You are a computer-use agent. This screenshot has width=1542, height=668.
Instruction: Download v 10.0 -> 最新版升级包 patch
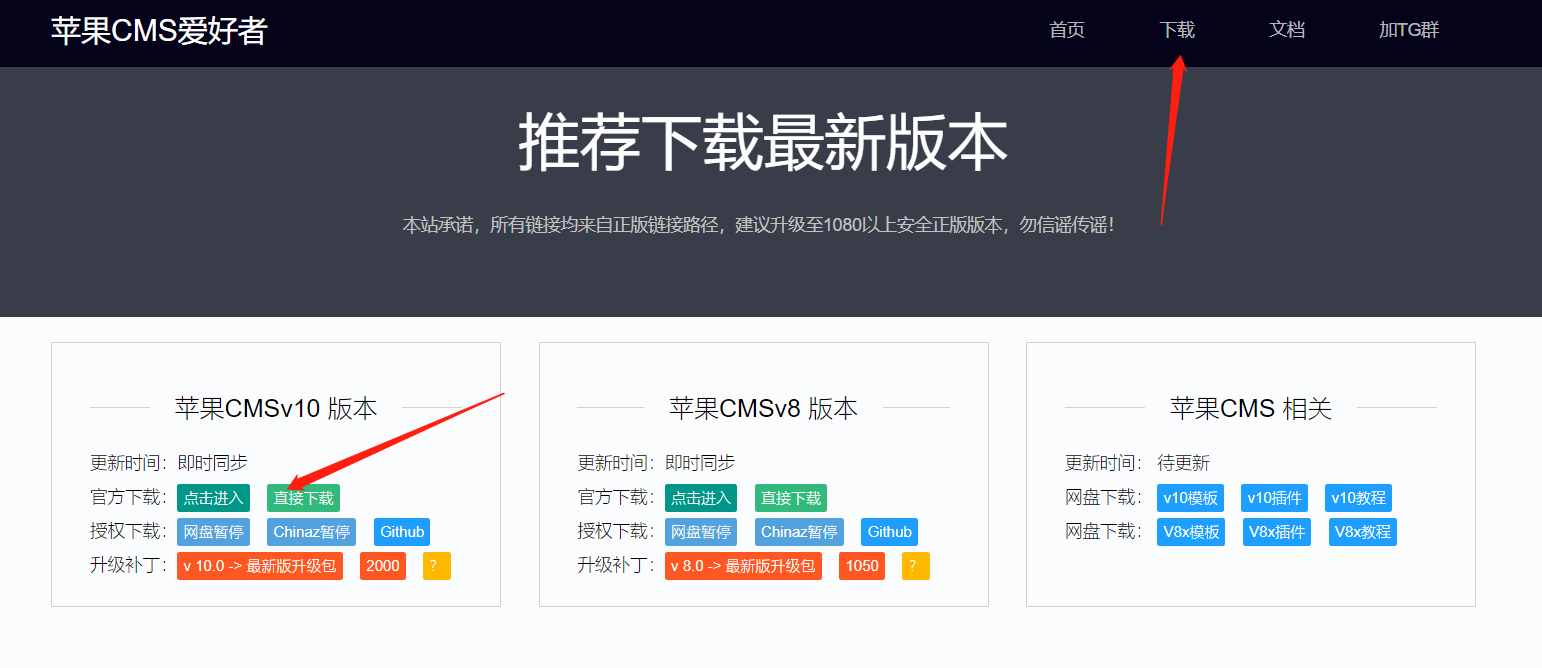pos(260,565)
